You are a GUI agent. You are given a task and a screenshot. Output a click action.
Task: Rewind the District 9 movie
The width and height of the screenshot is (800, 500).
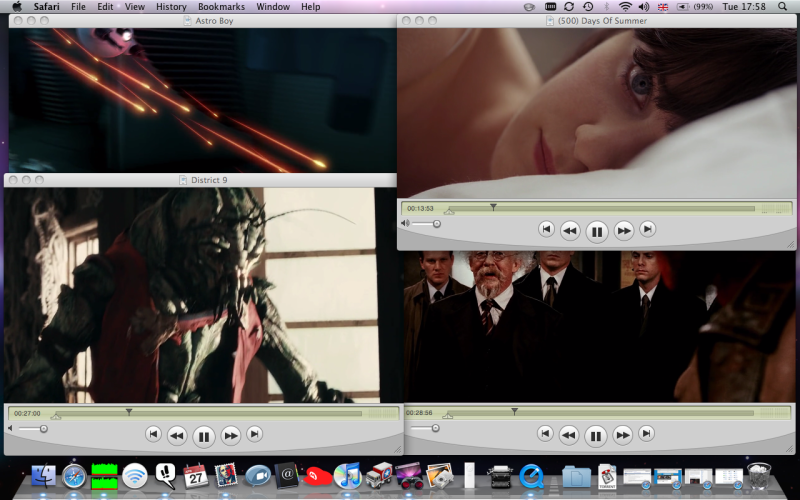click(177, 436)
